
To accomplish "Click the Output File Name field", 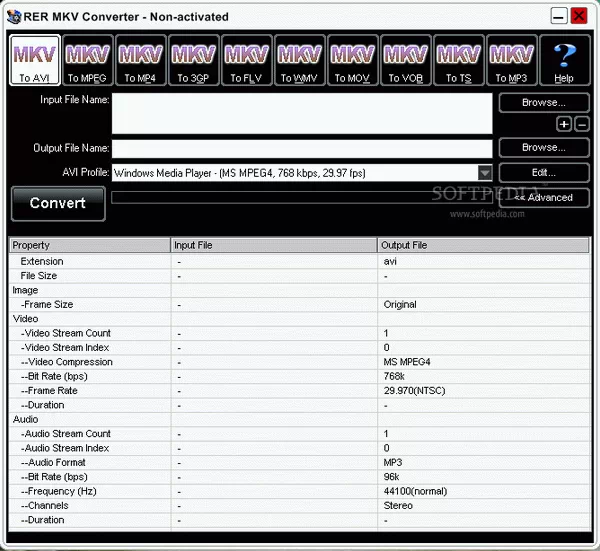I will pos(302,148).
